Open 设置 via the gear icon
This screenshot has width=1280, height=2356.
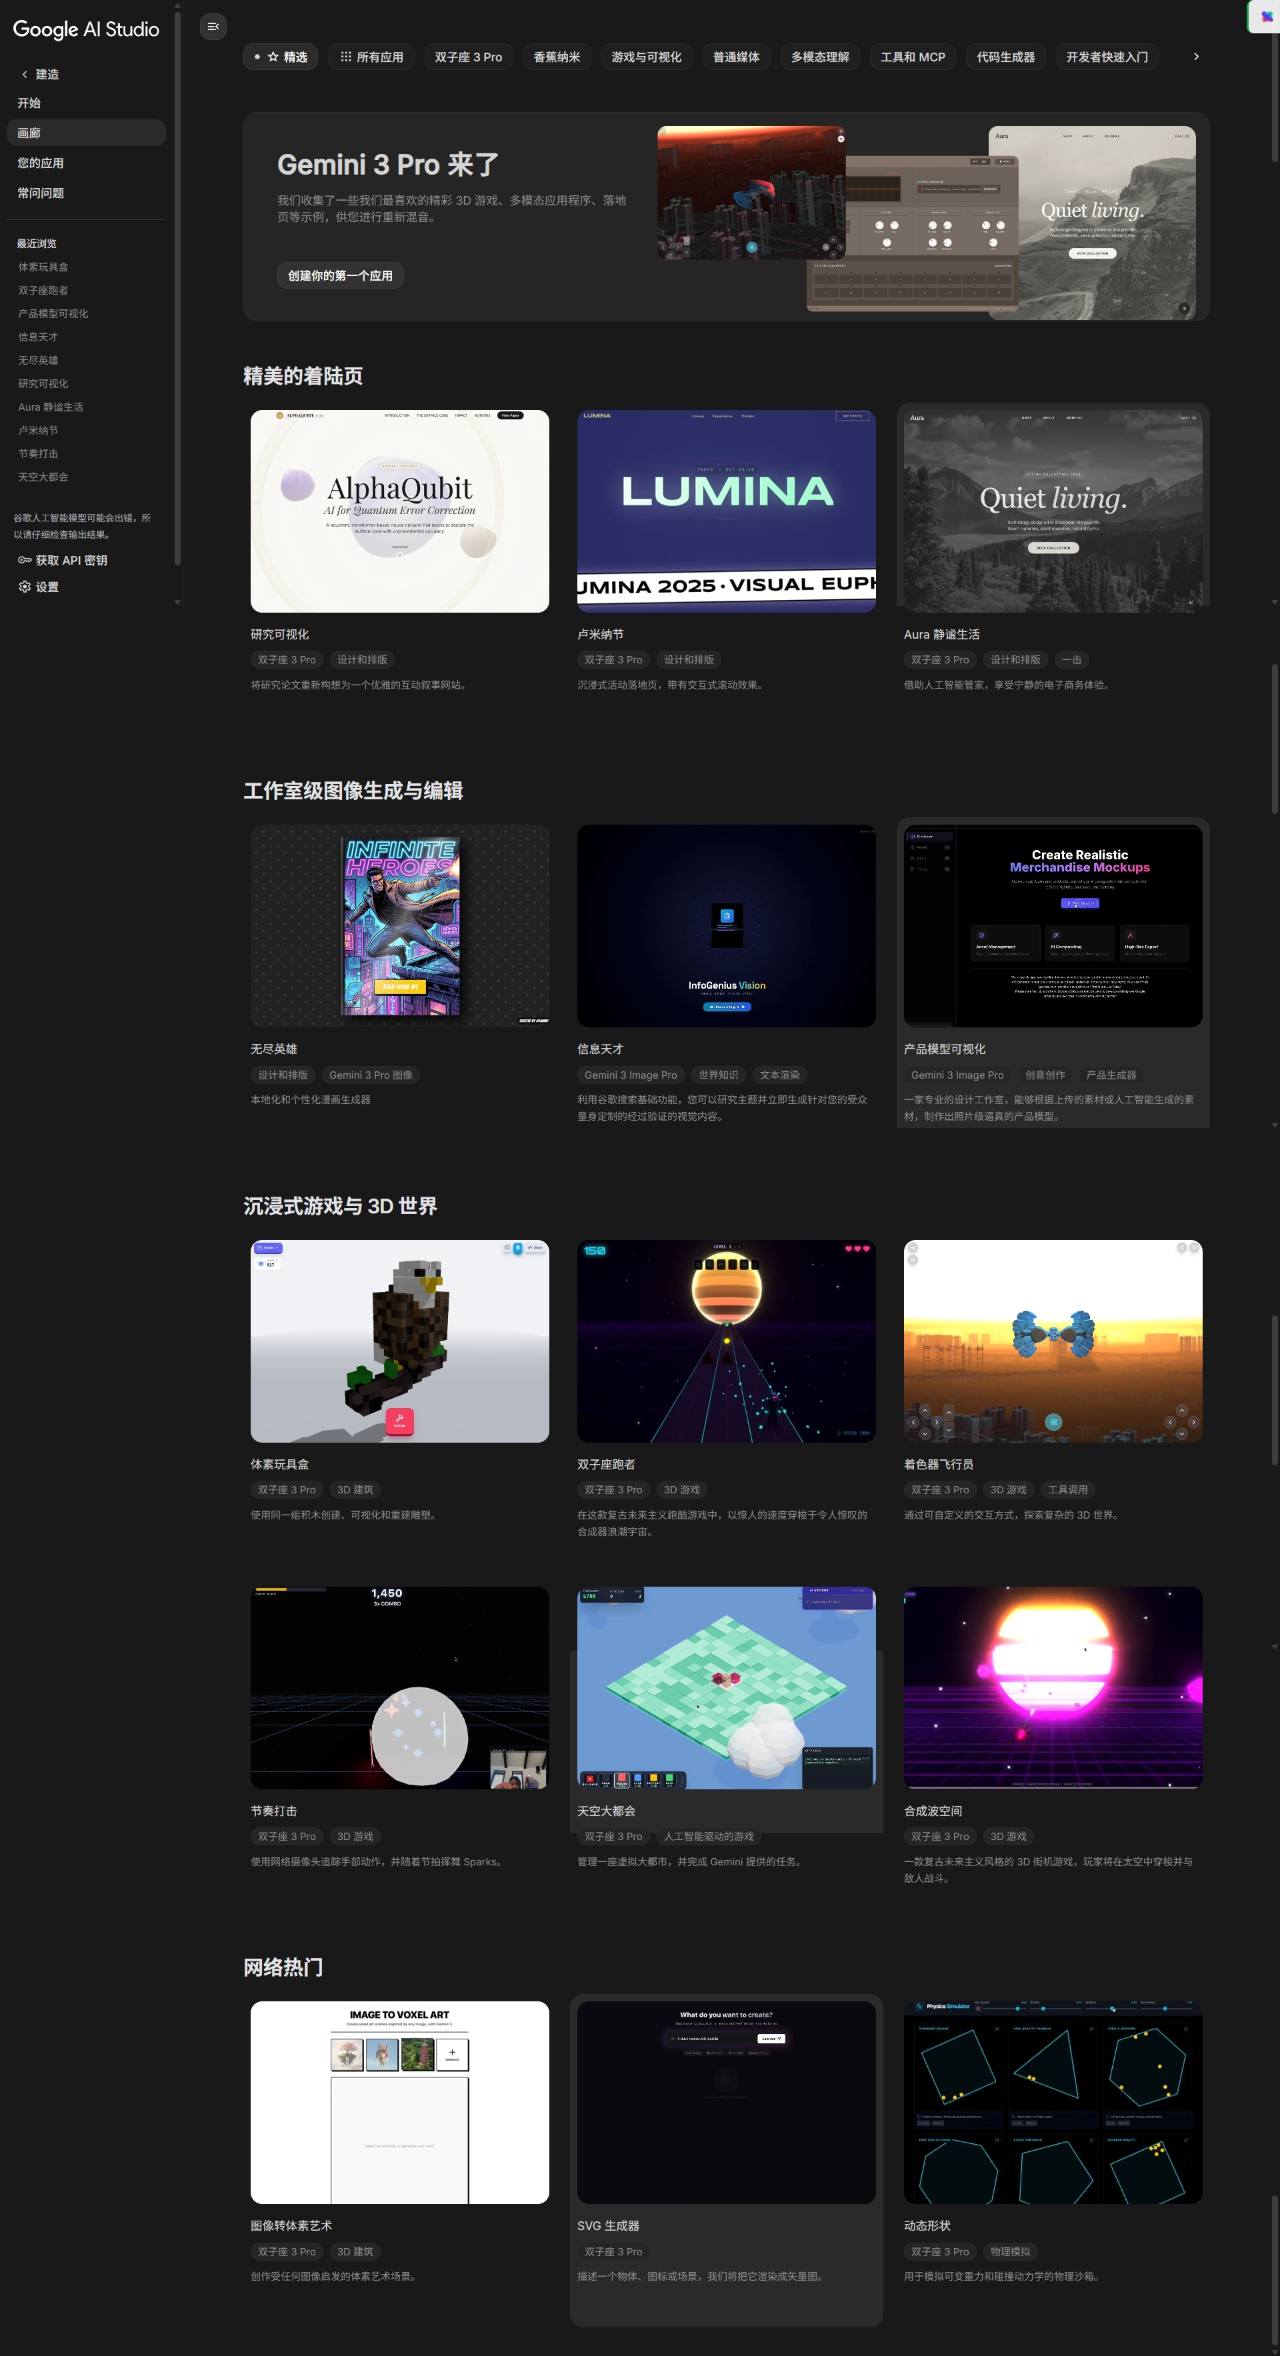click(24, 587)
